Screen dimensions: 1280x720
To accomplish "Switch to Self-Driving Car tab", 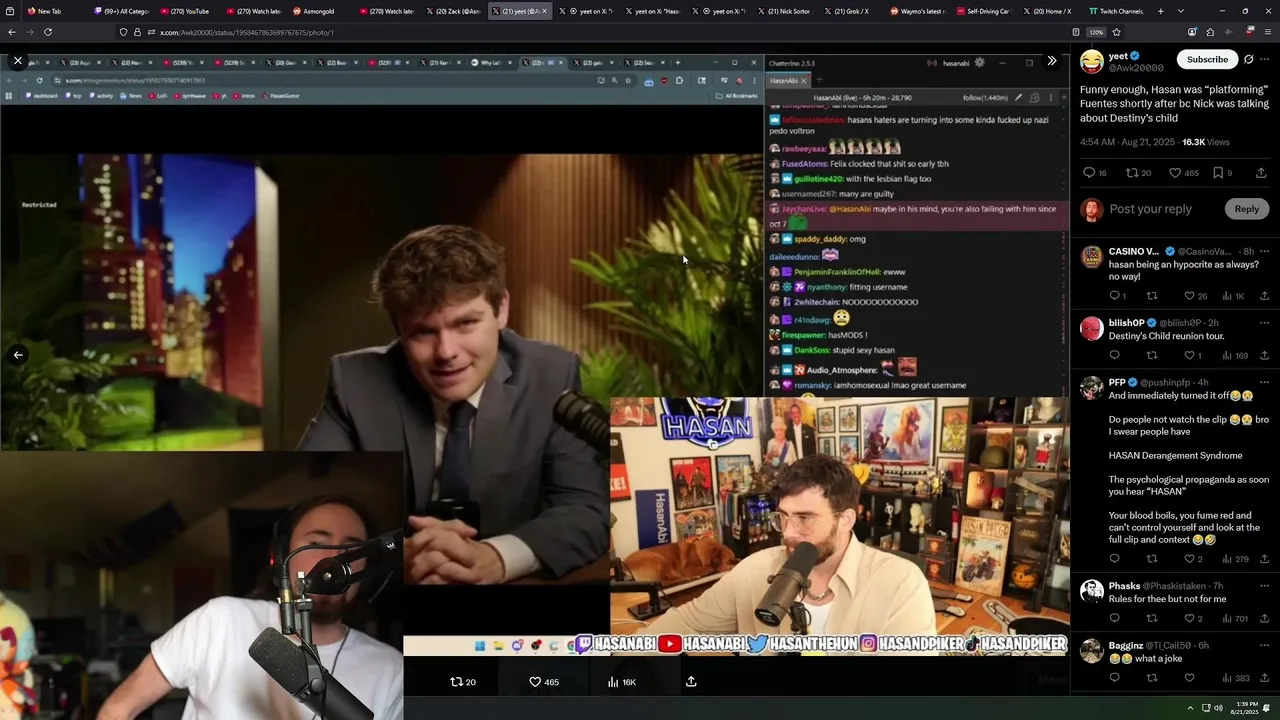I will 983,11.
